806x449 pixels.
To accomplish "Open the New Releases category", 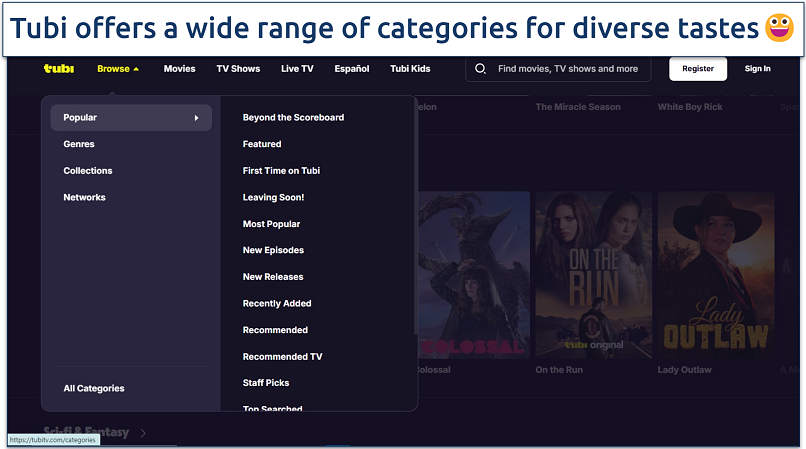I will pos(273,277).
